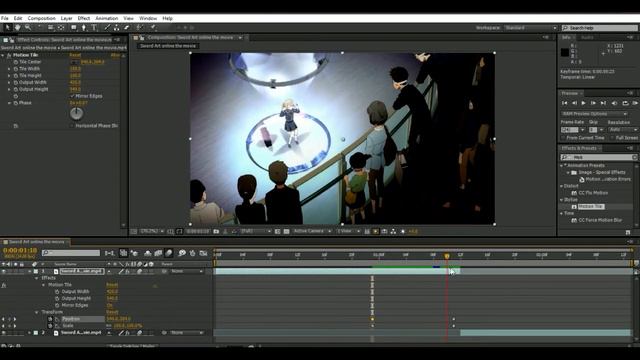Start RAM Preview in Preview panel
This screenshot has height=360, width=640.
(635, 103)
